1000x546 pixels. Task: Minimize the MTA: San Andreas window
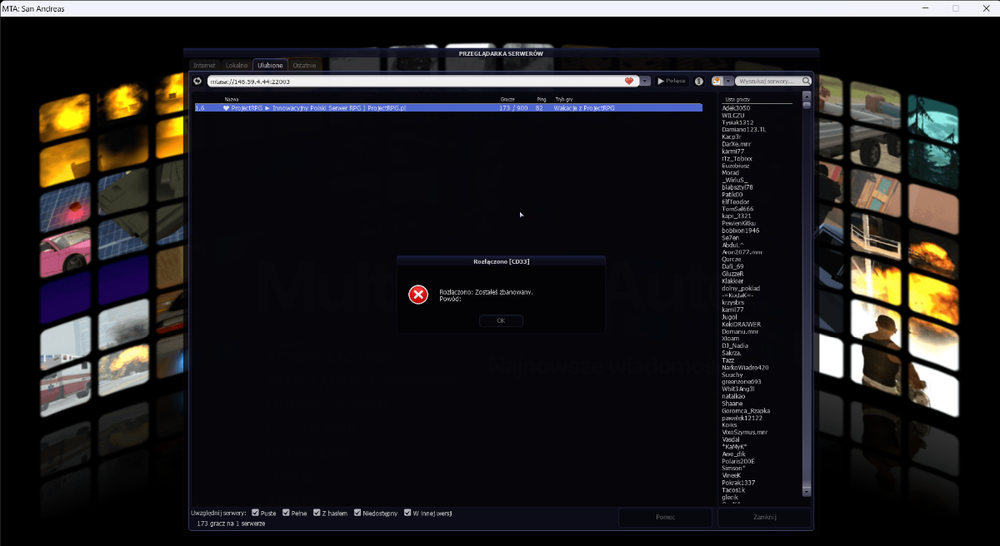coord(925,8)
